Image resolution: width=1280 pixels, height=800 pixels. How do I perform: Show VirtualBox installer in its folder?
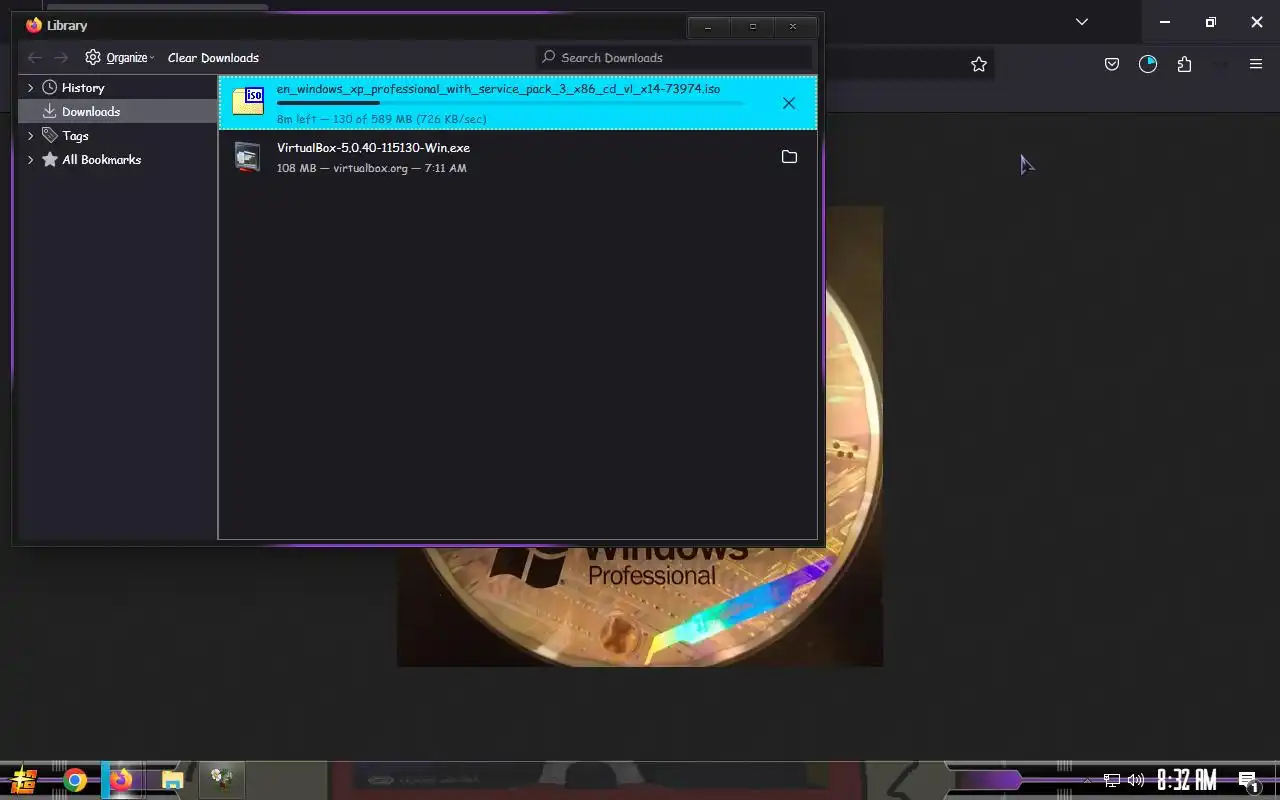[x=789, y=157]
